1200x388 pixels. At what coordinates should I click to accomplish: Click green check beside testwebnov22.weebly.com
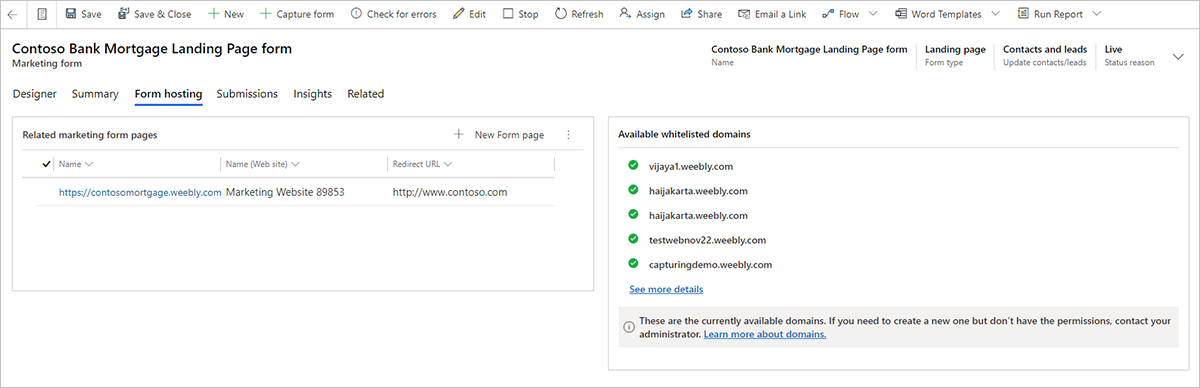633,239
